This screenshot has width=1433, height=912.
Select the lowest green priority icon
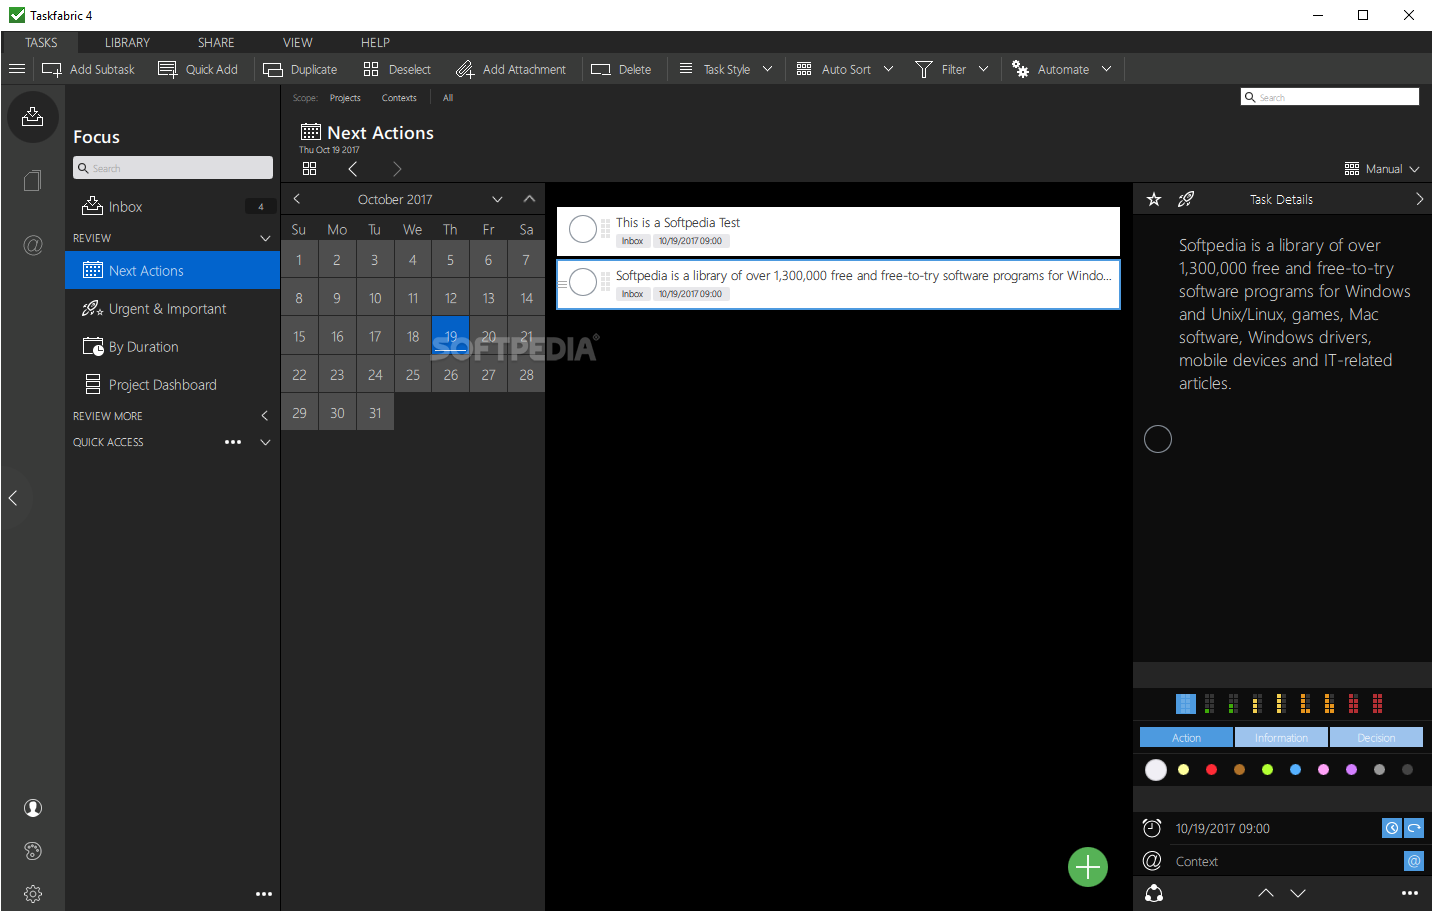point(1209,704)
